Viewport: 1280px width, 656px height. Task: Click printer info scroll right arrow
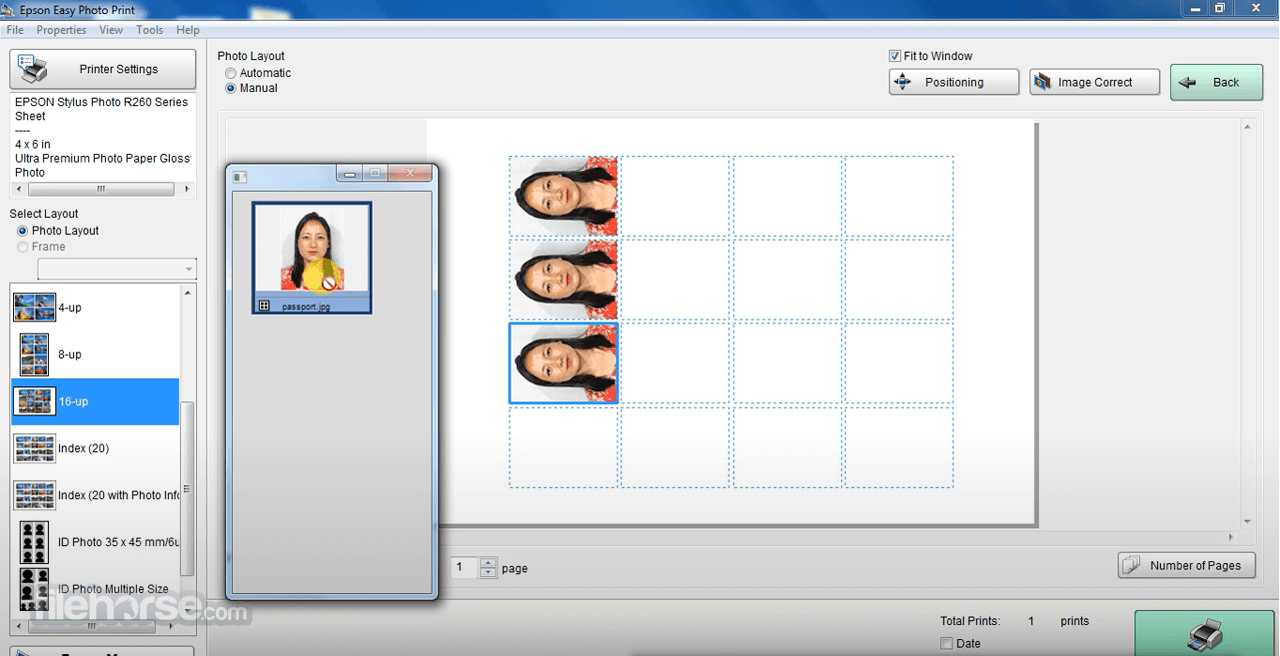[187, 188]
